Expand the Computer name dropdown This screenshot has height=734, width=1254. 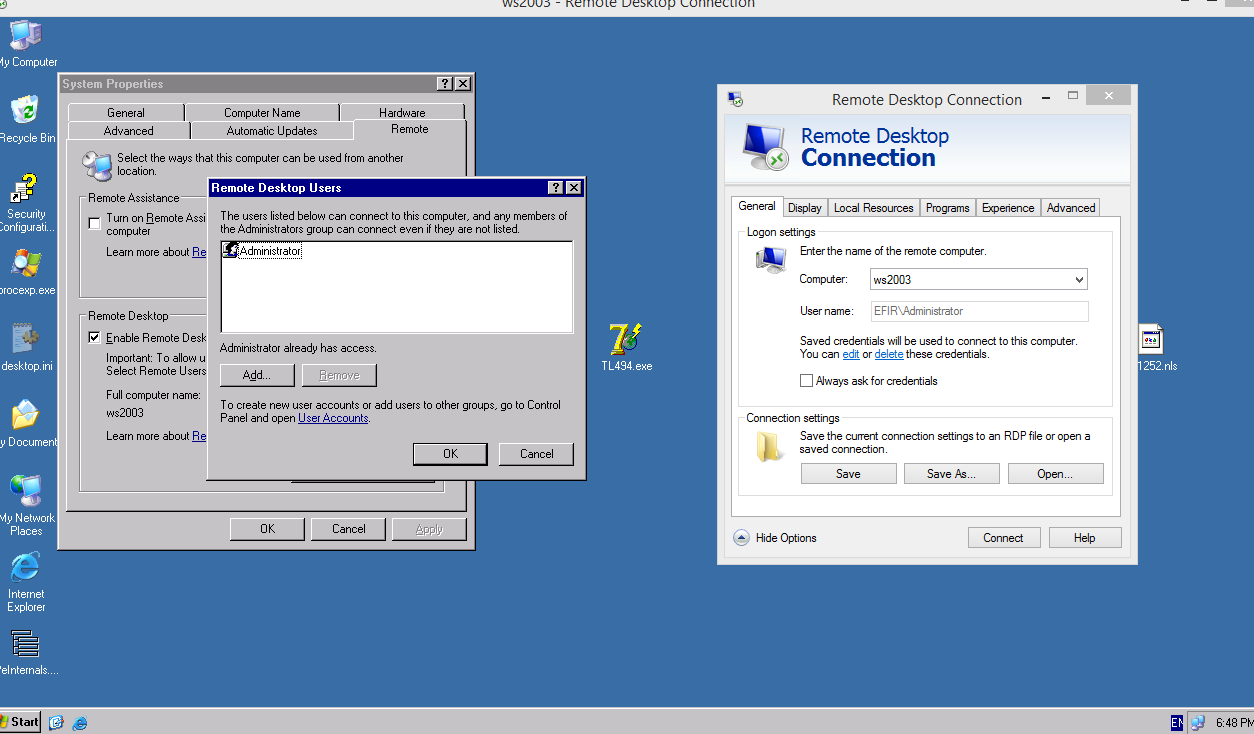click(1079, 280)
